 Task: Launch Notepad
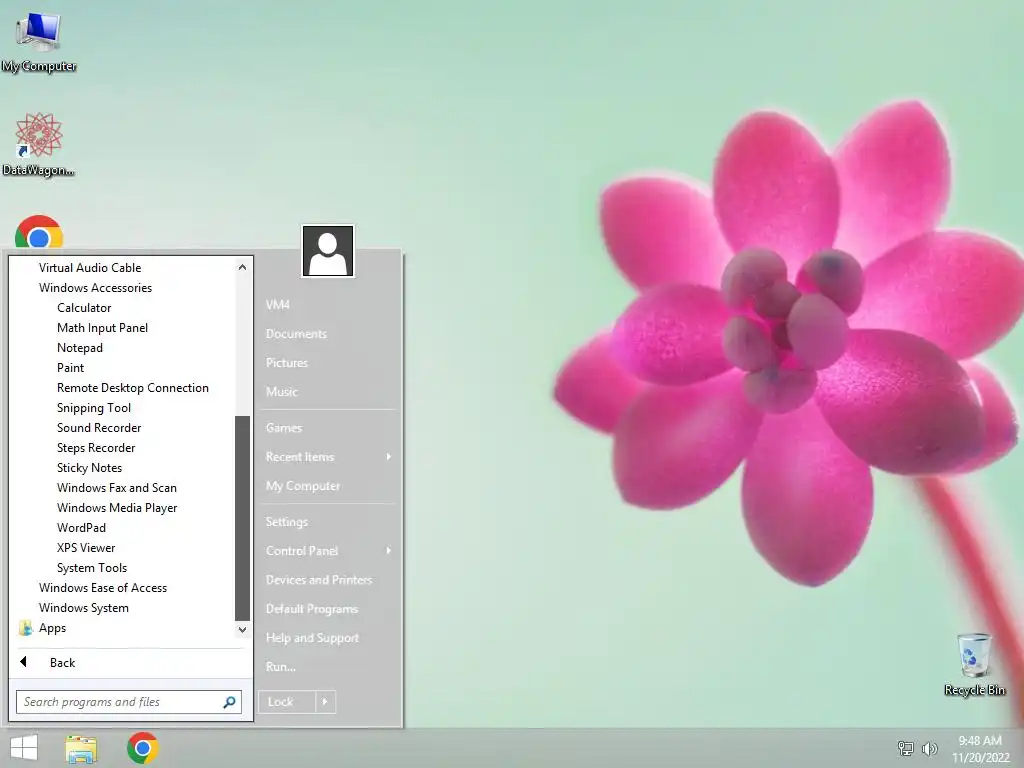(80, 348)
